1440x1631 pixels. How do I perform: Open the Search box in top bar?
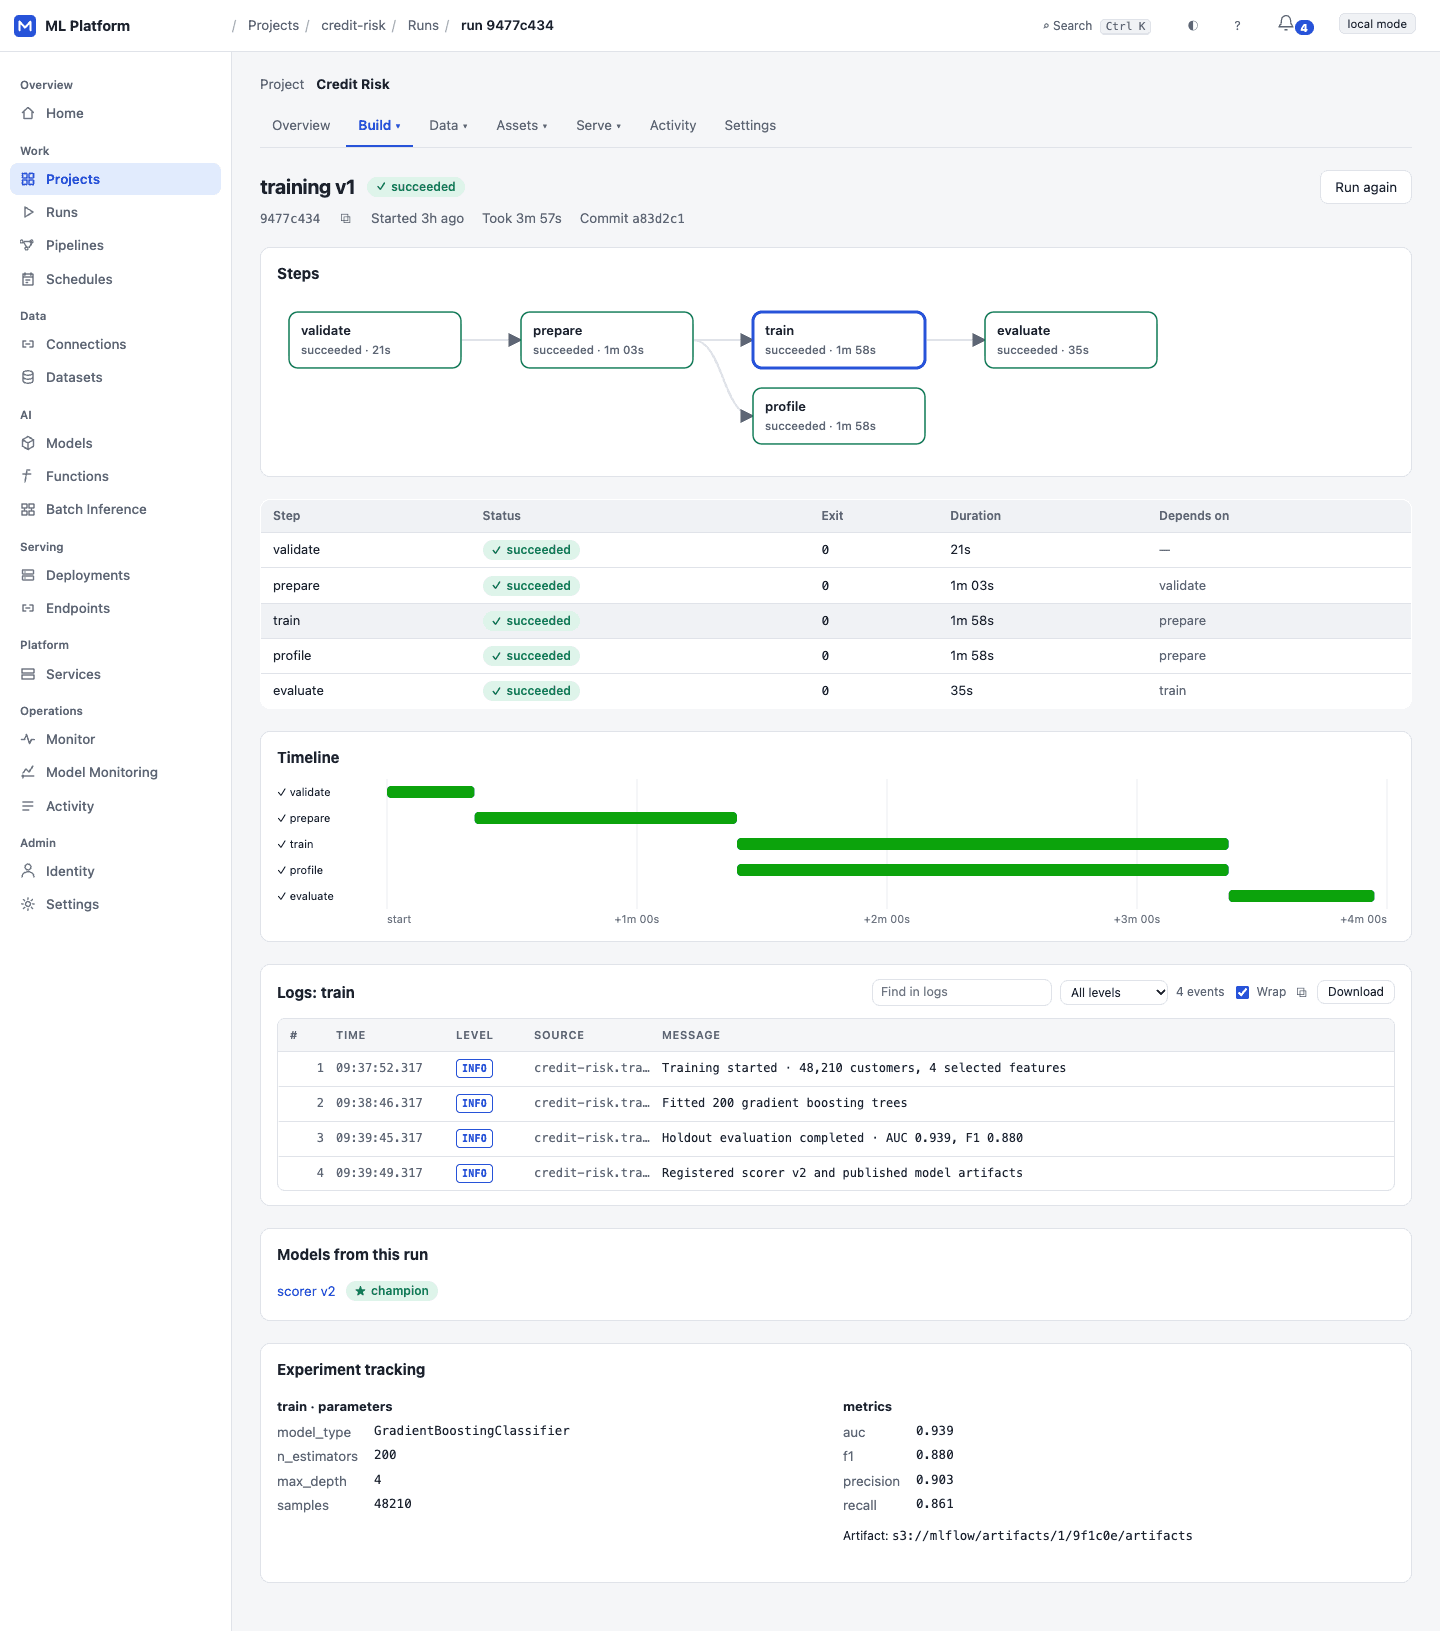click(1097, 26)
